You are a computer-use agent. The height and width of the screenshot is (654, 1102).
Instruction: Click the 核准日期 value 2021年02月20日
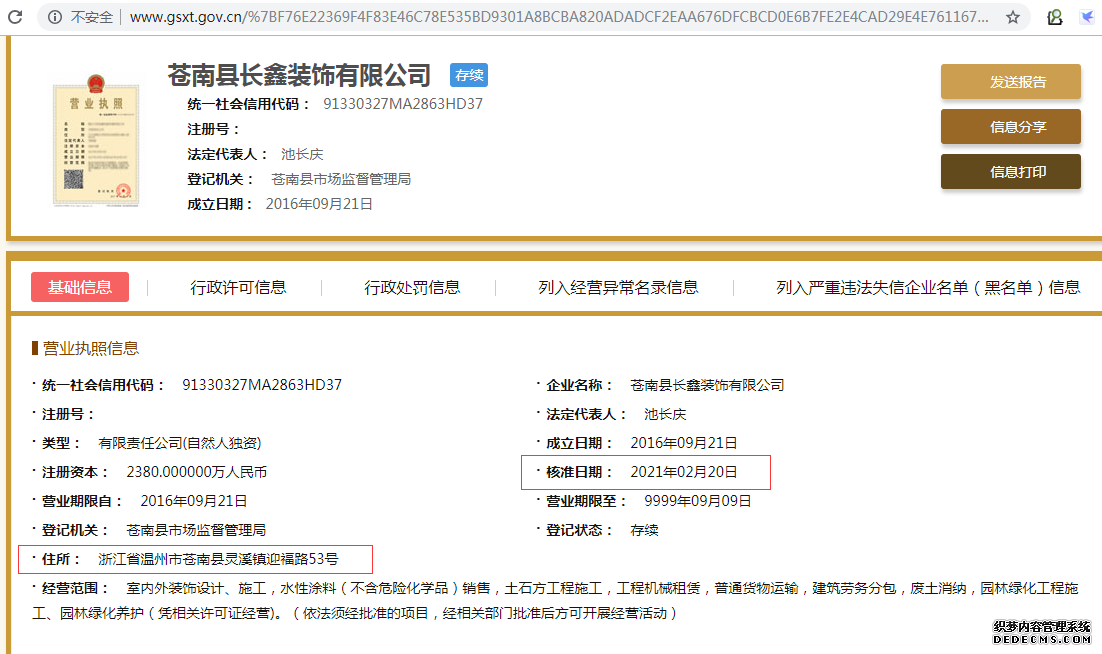[x=683, y=471]
